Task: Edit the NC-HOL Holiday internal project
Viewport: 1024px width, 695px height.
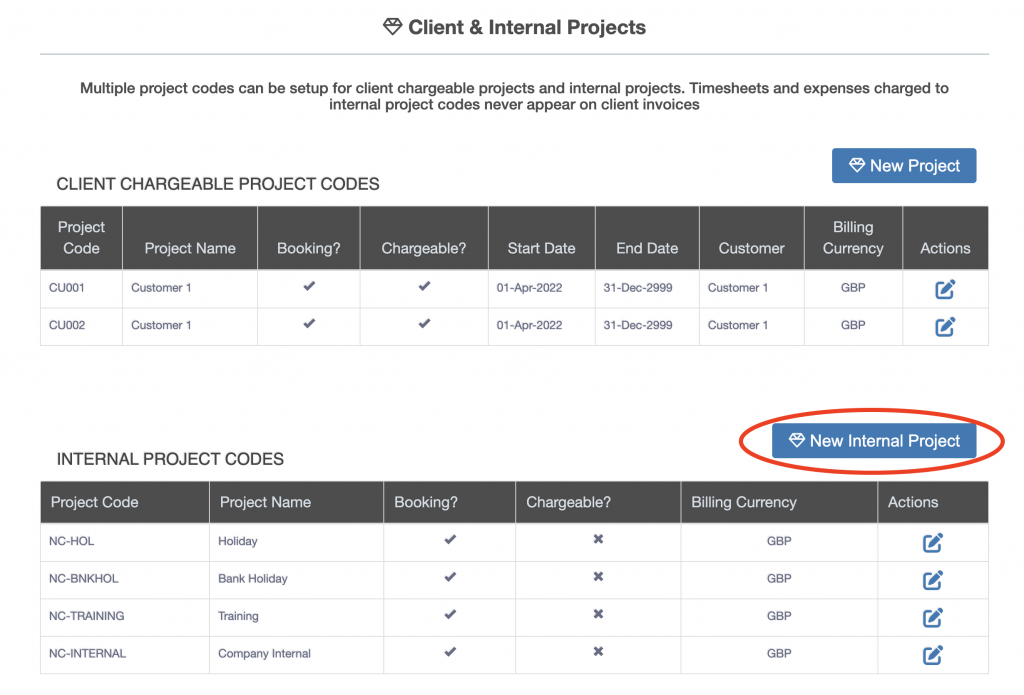Action: [932, 542]
